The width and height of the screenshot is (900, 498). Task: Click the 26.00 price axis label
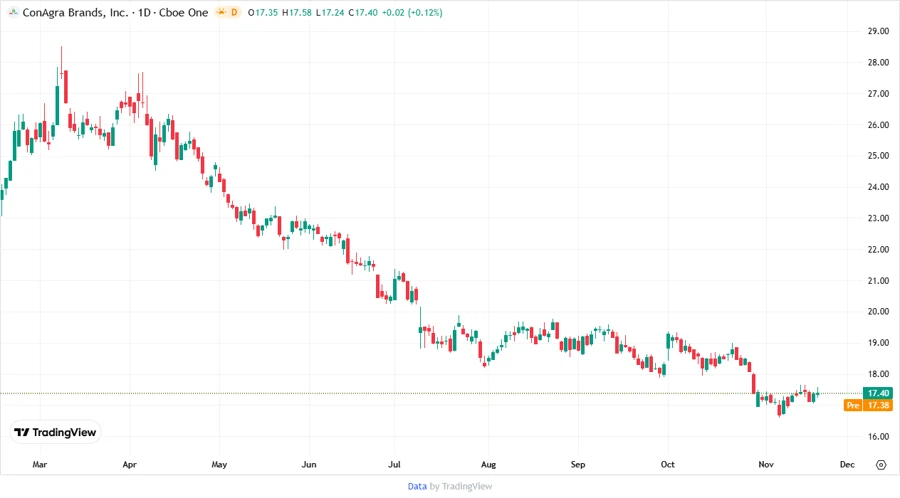pyautogui.click(x=878, y=124)
